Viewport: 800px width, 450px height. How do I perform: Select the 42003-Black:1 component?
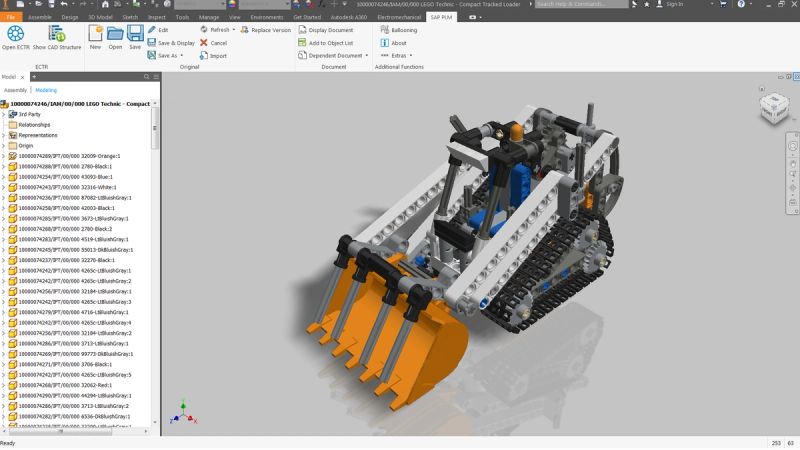pos(66,208)
